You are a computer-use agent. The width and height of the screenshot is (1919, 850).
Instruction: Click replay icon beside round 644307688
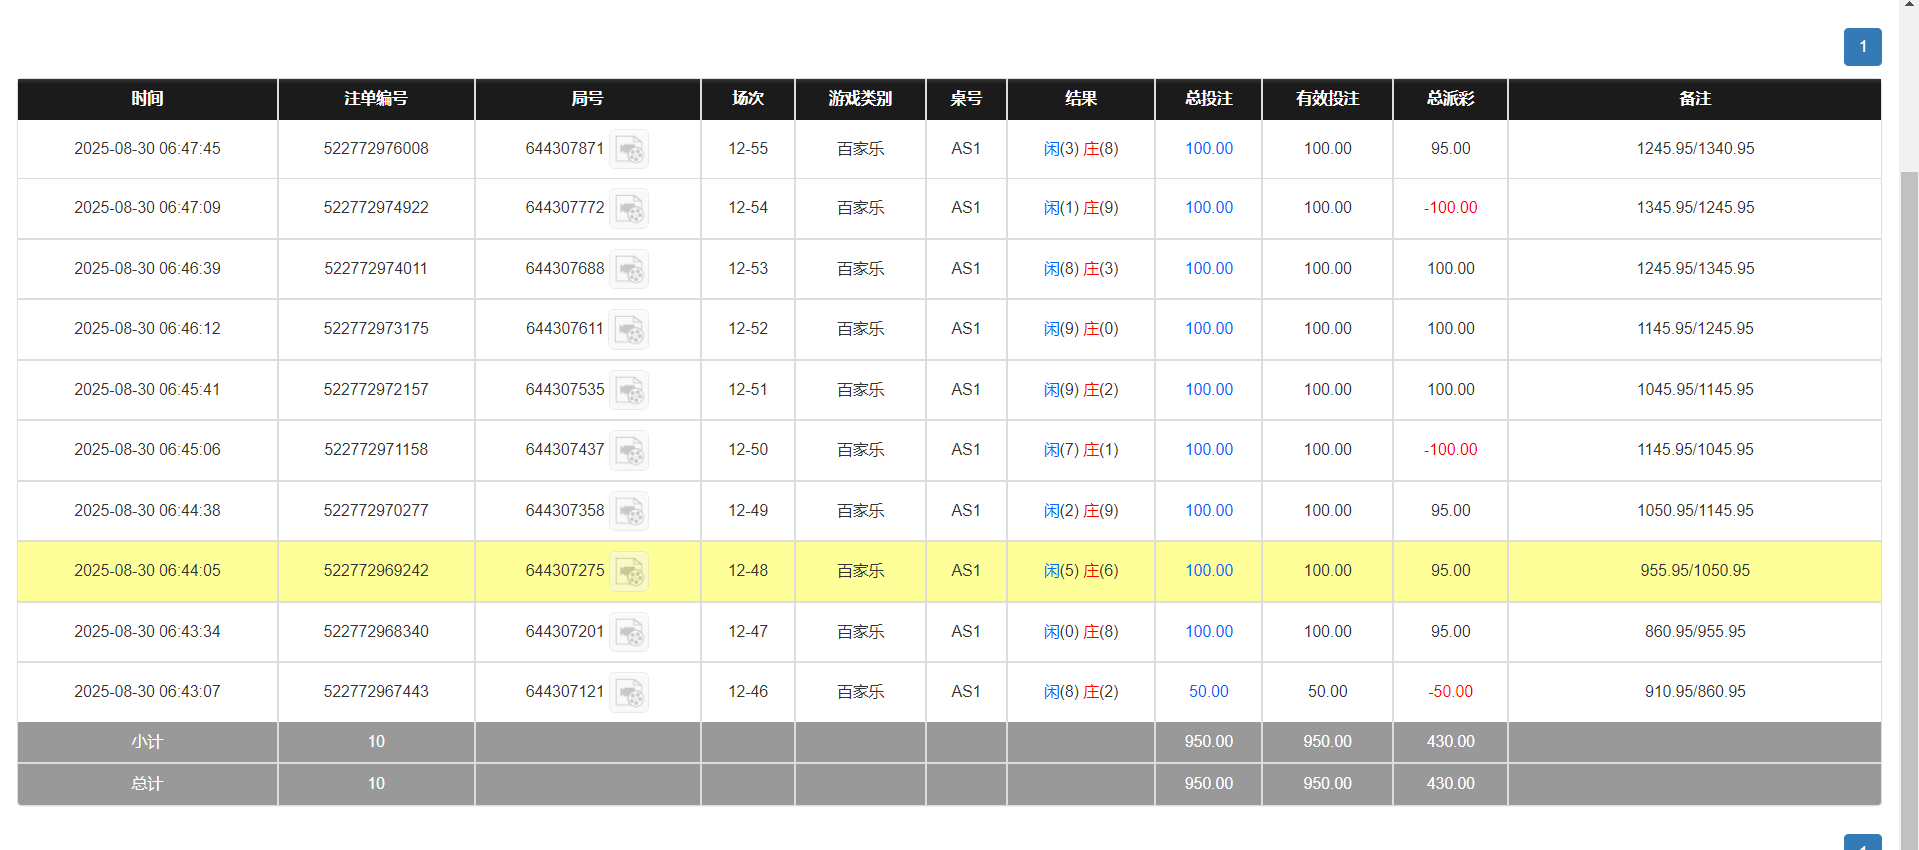coord(629,270)
